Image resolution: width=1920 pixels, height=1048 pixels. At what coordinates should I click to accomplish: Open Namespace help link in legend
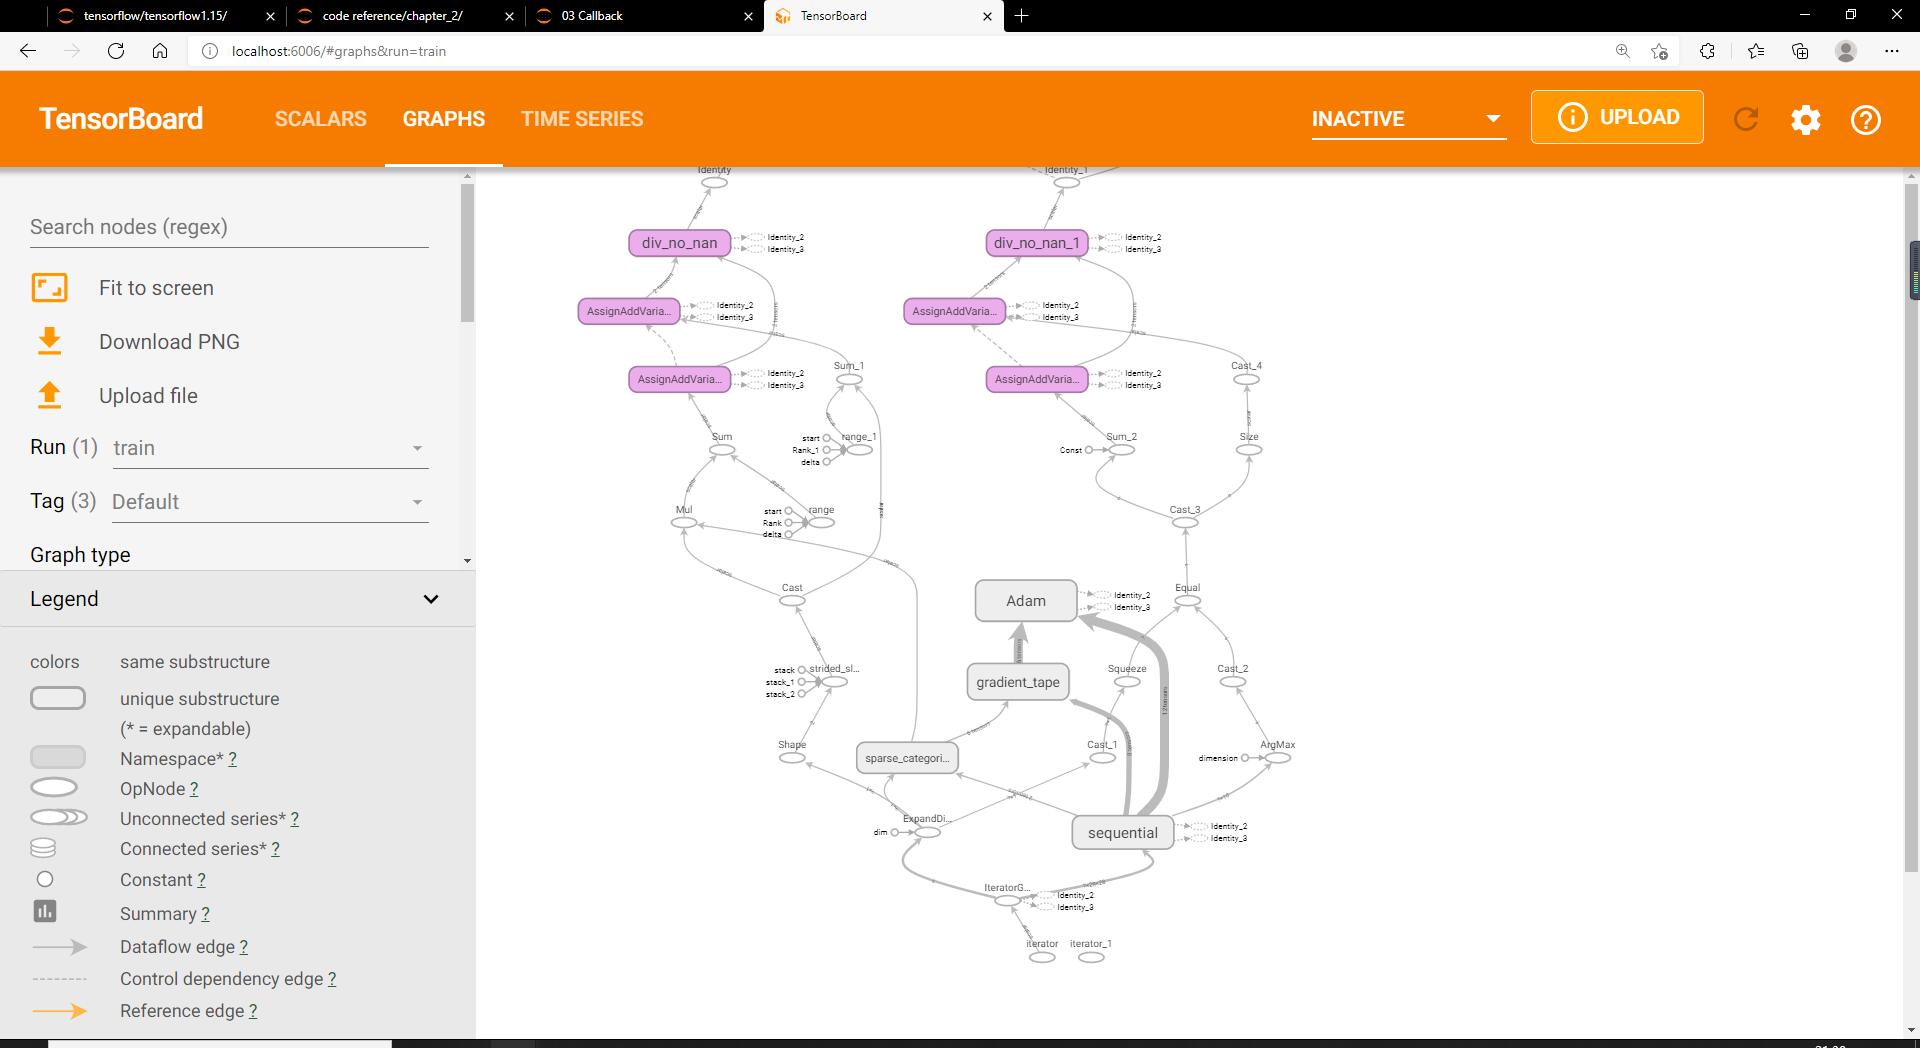(232, 759)
